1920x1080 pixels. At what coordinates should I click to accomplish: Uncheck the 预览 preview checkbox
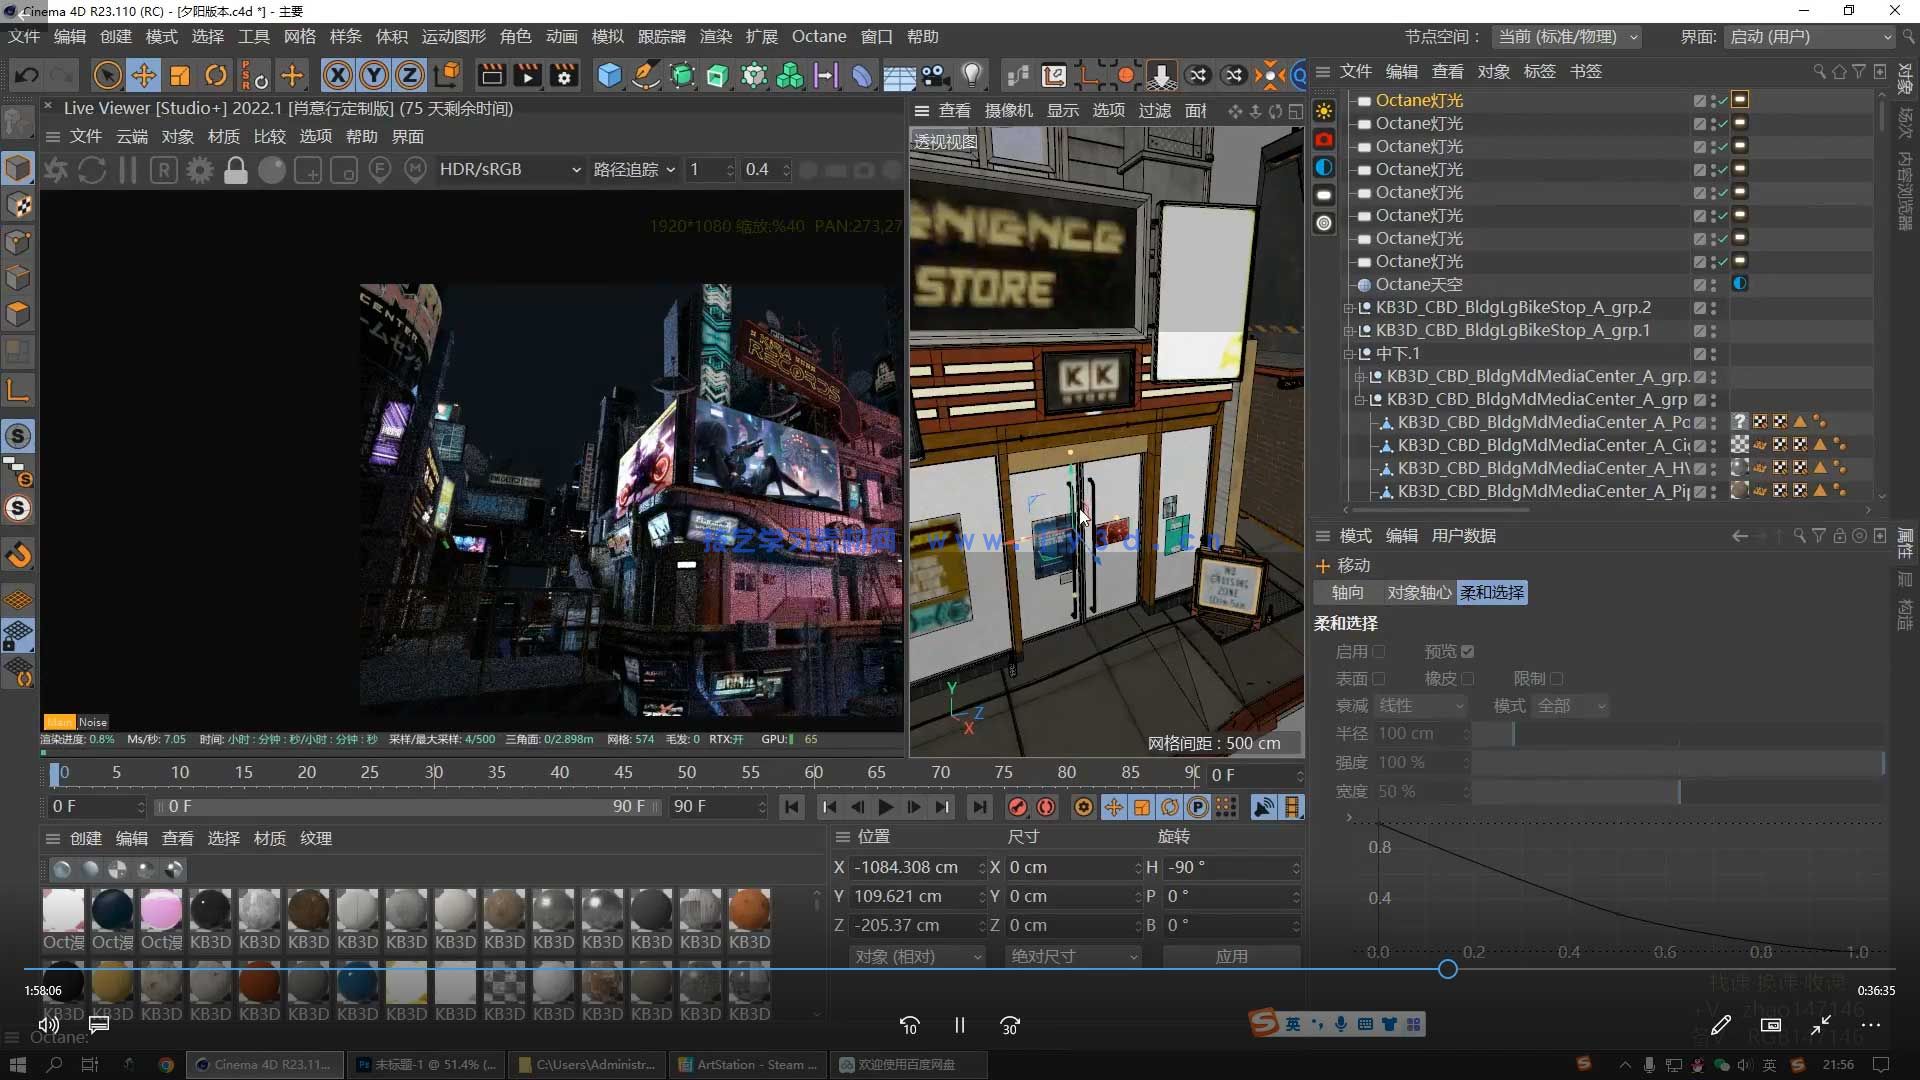click(1467, 652)
